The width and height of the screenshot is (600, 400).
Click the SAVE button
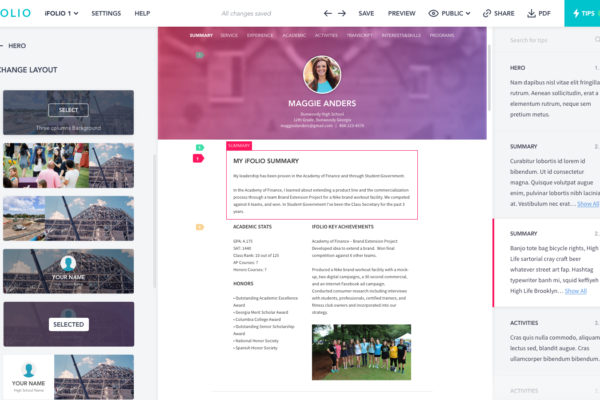tap(366, 13)
